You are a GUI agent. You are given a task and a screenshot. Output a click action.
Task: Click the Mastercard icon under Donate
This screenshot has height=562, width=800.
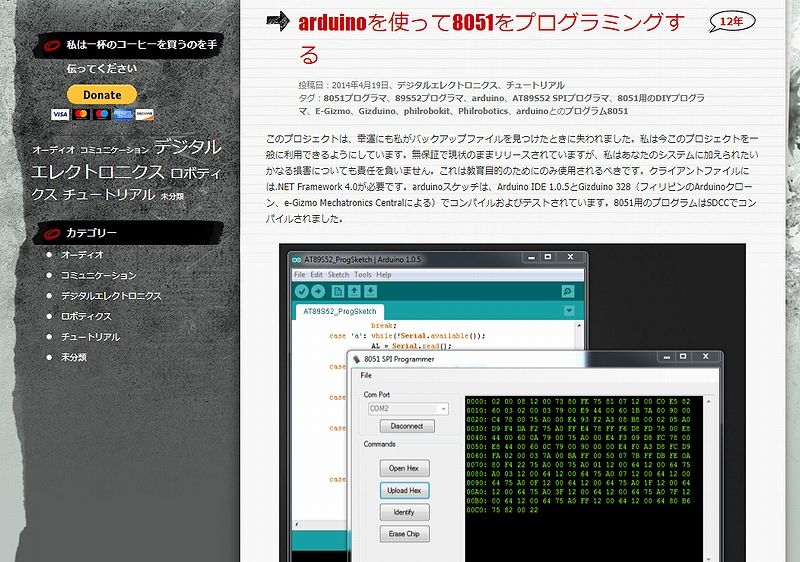81,114
